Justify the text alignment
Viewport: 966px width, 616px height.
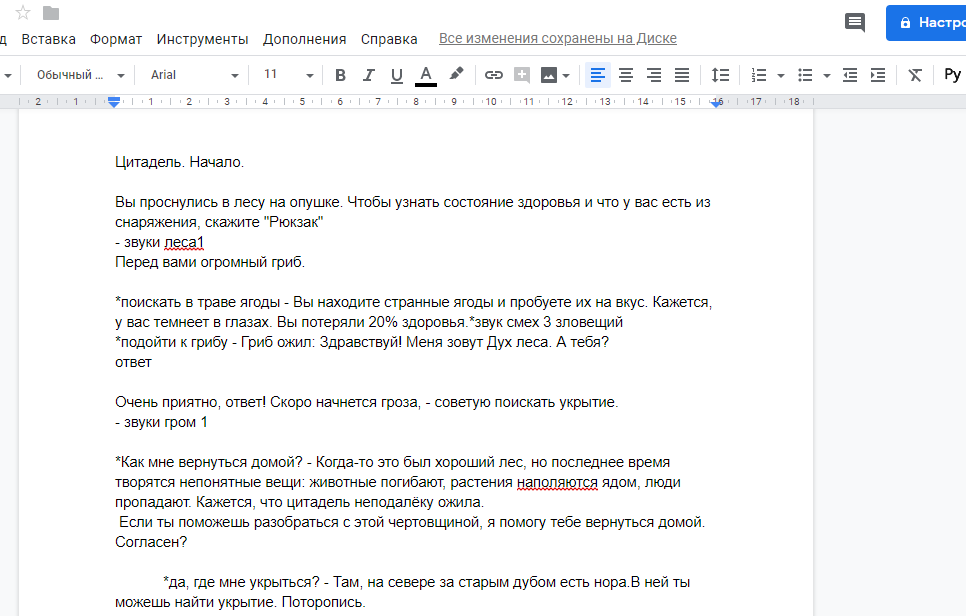682,75
